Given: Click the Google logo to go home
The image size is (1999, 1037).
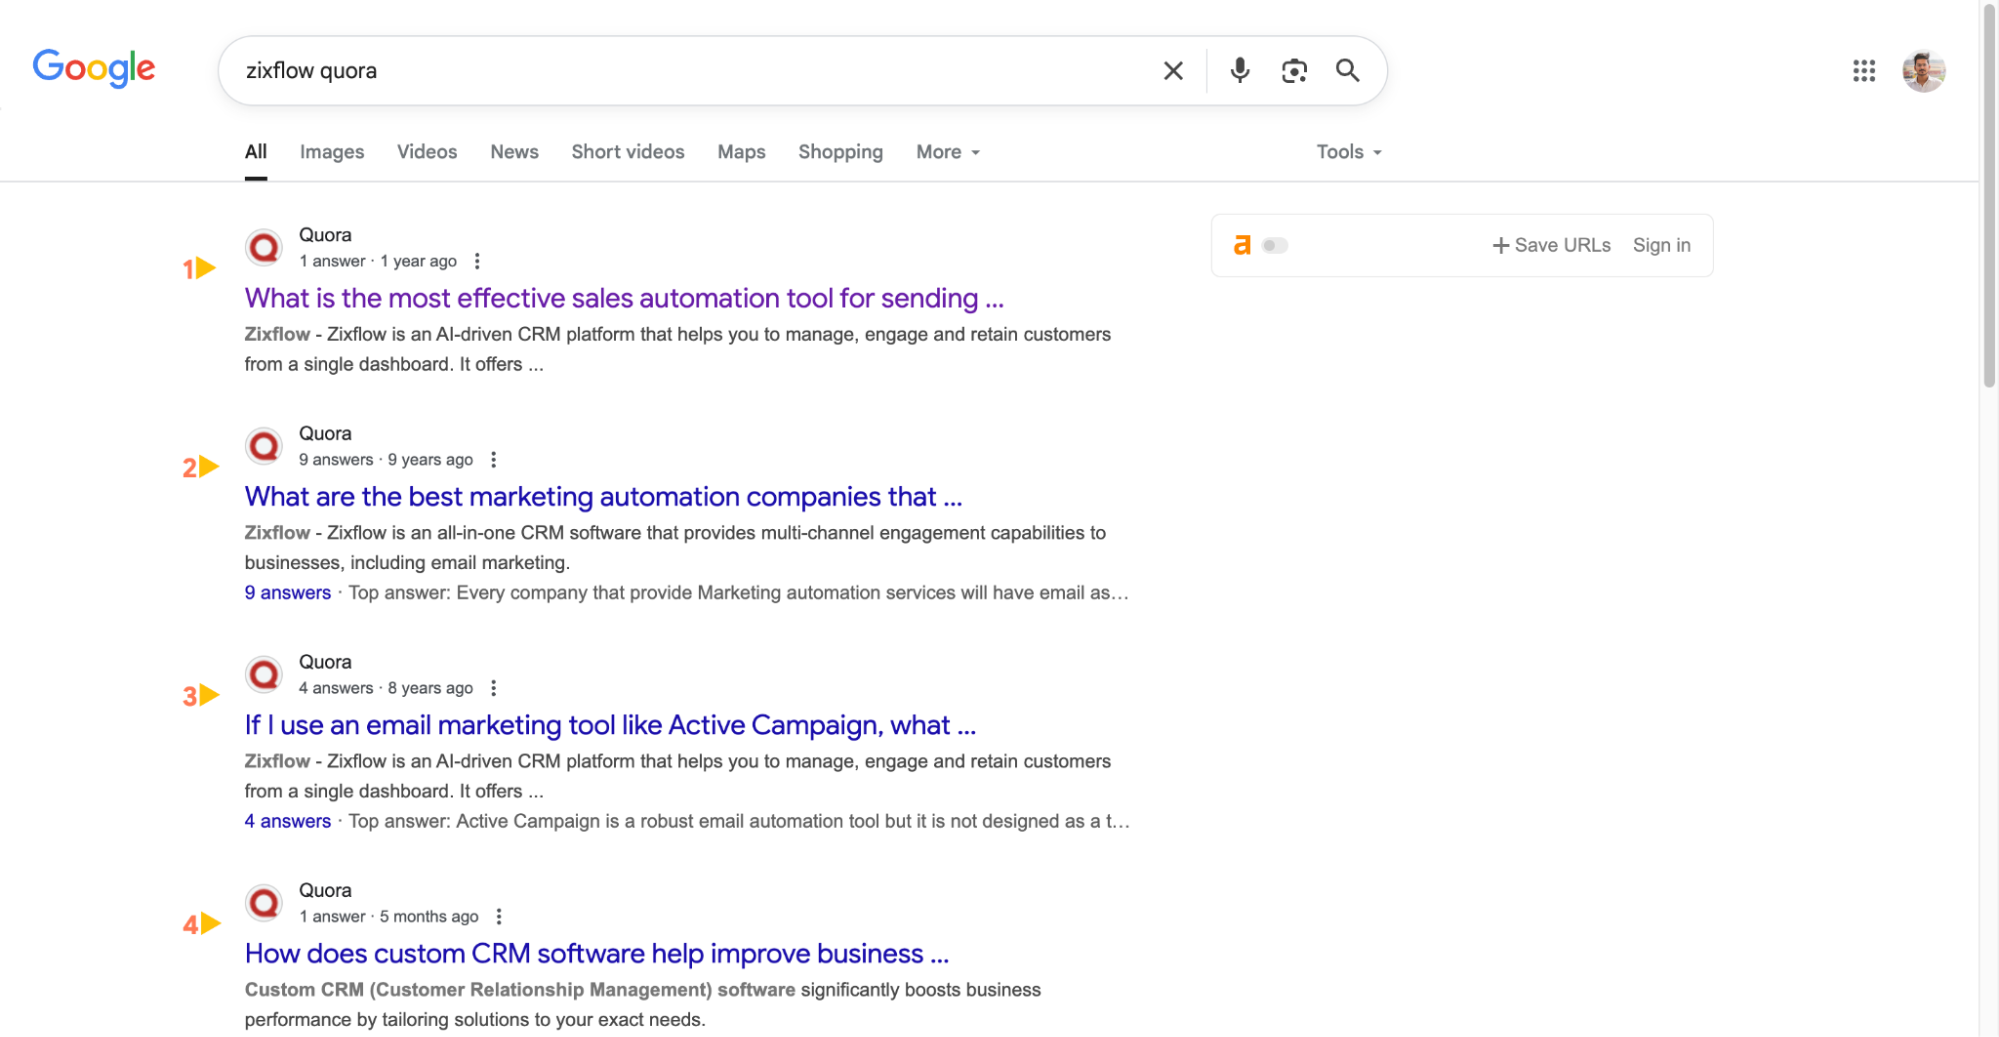Looking at the screenshot, I should [x=93, y=68].
